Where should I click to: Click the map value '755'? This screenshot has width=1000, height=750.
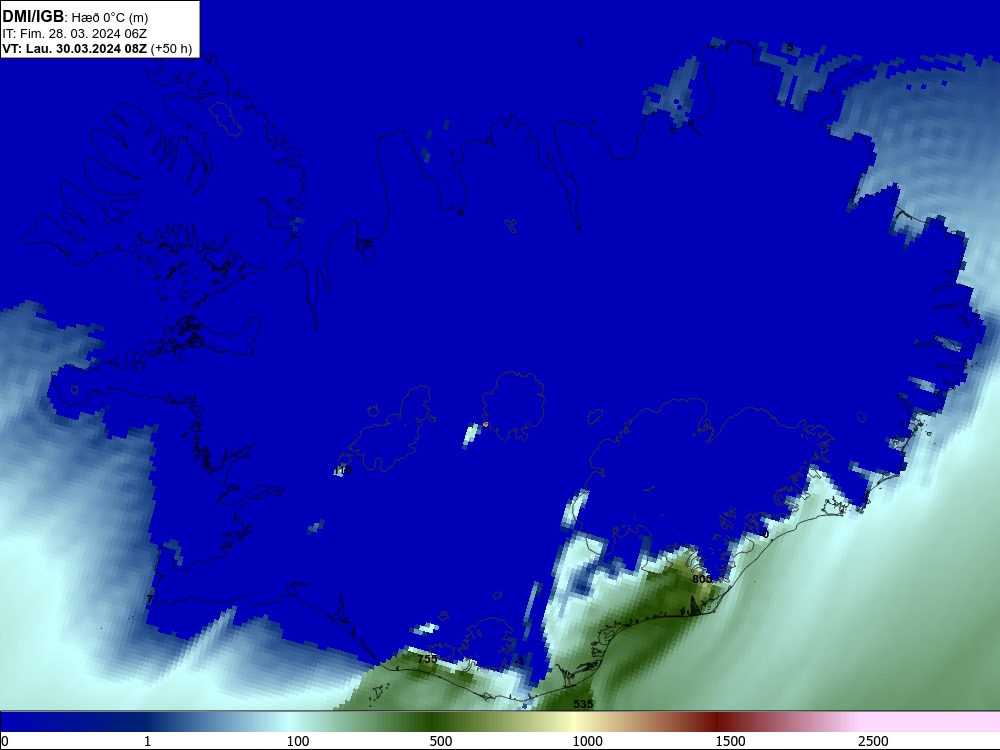[427, 659]
